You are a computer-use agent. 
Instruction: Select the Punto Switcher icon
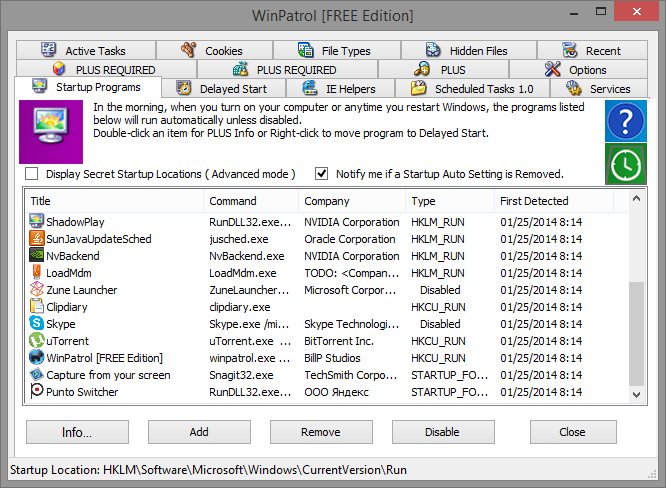coord(37,390)
